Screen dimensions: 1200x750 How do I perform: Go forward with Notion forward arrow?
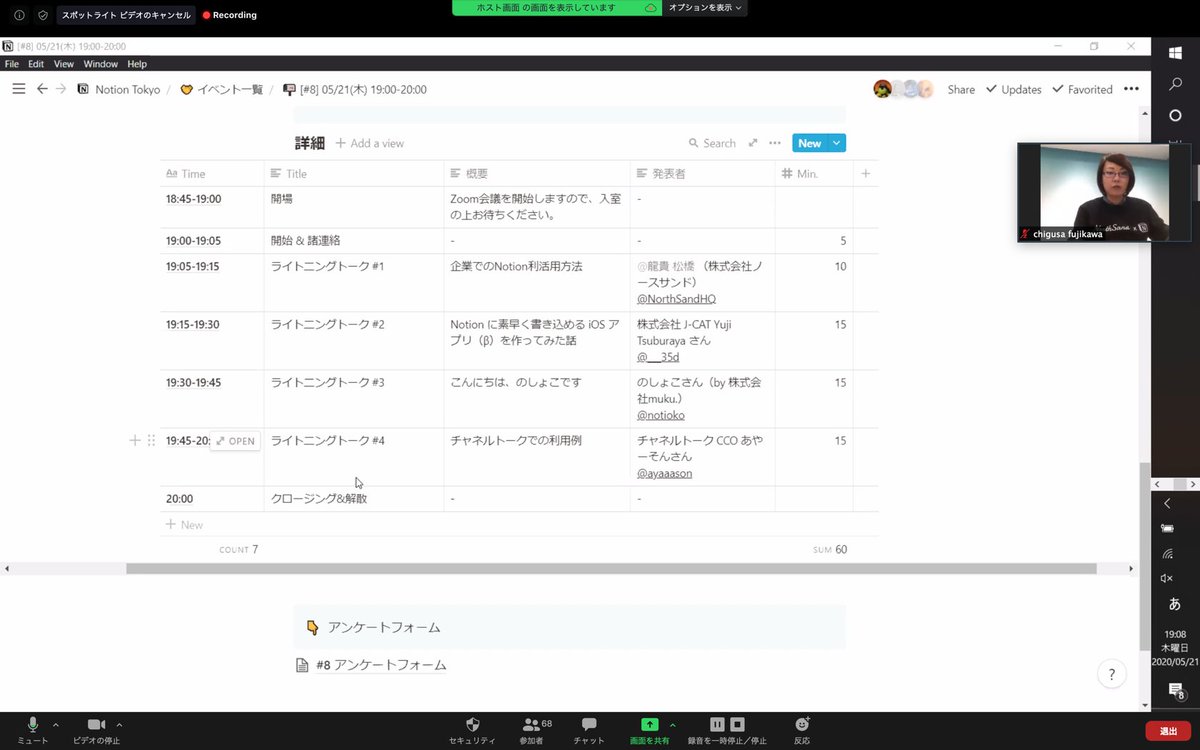pyautogui.click(x=61, y=89)
